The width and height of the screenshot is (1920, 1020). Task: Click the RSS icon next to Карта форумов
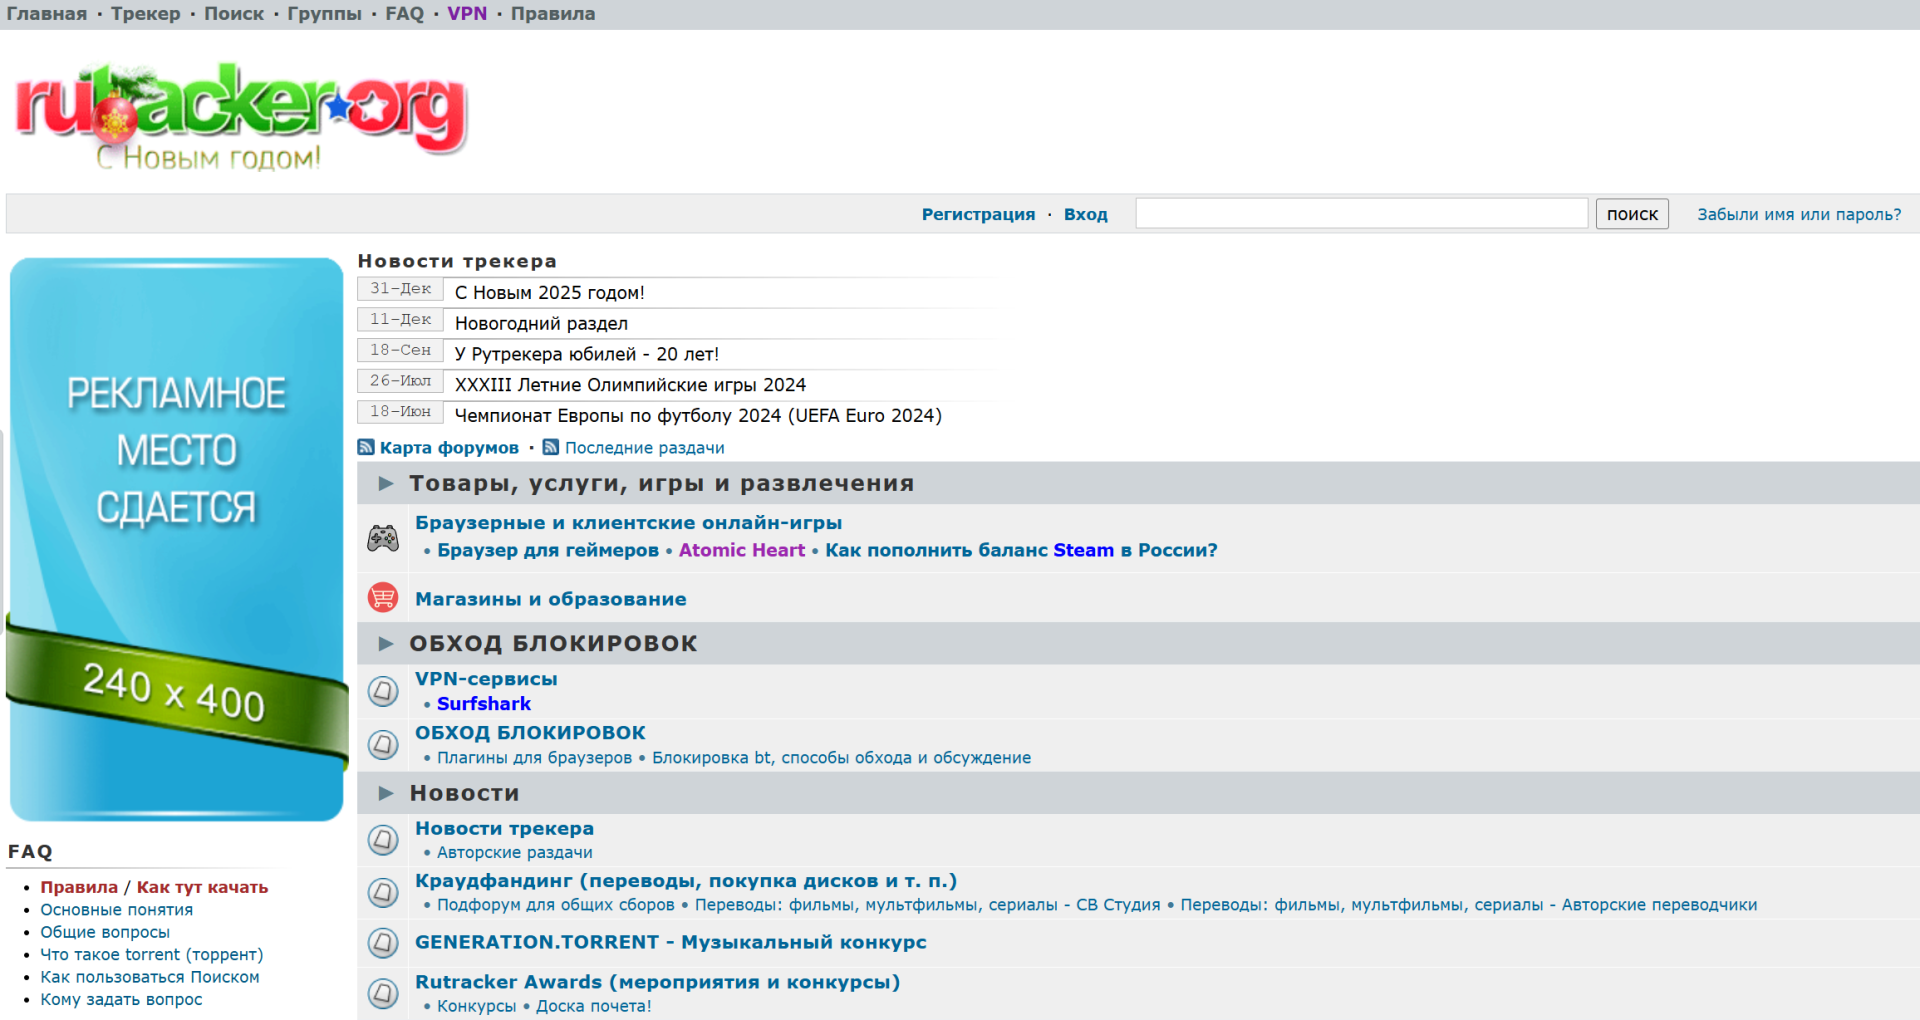366,448
